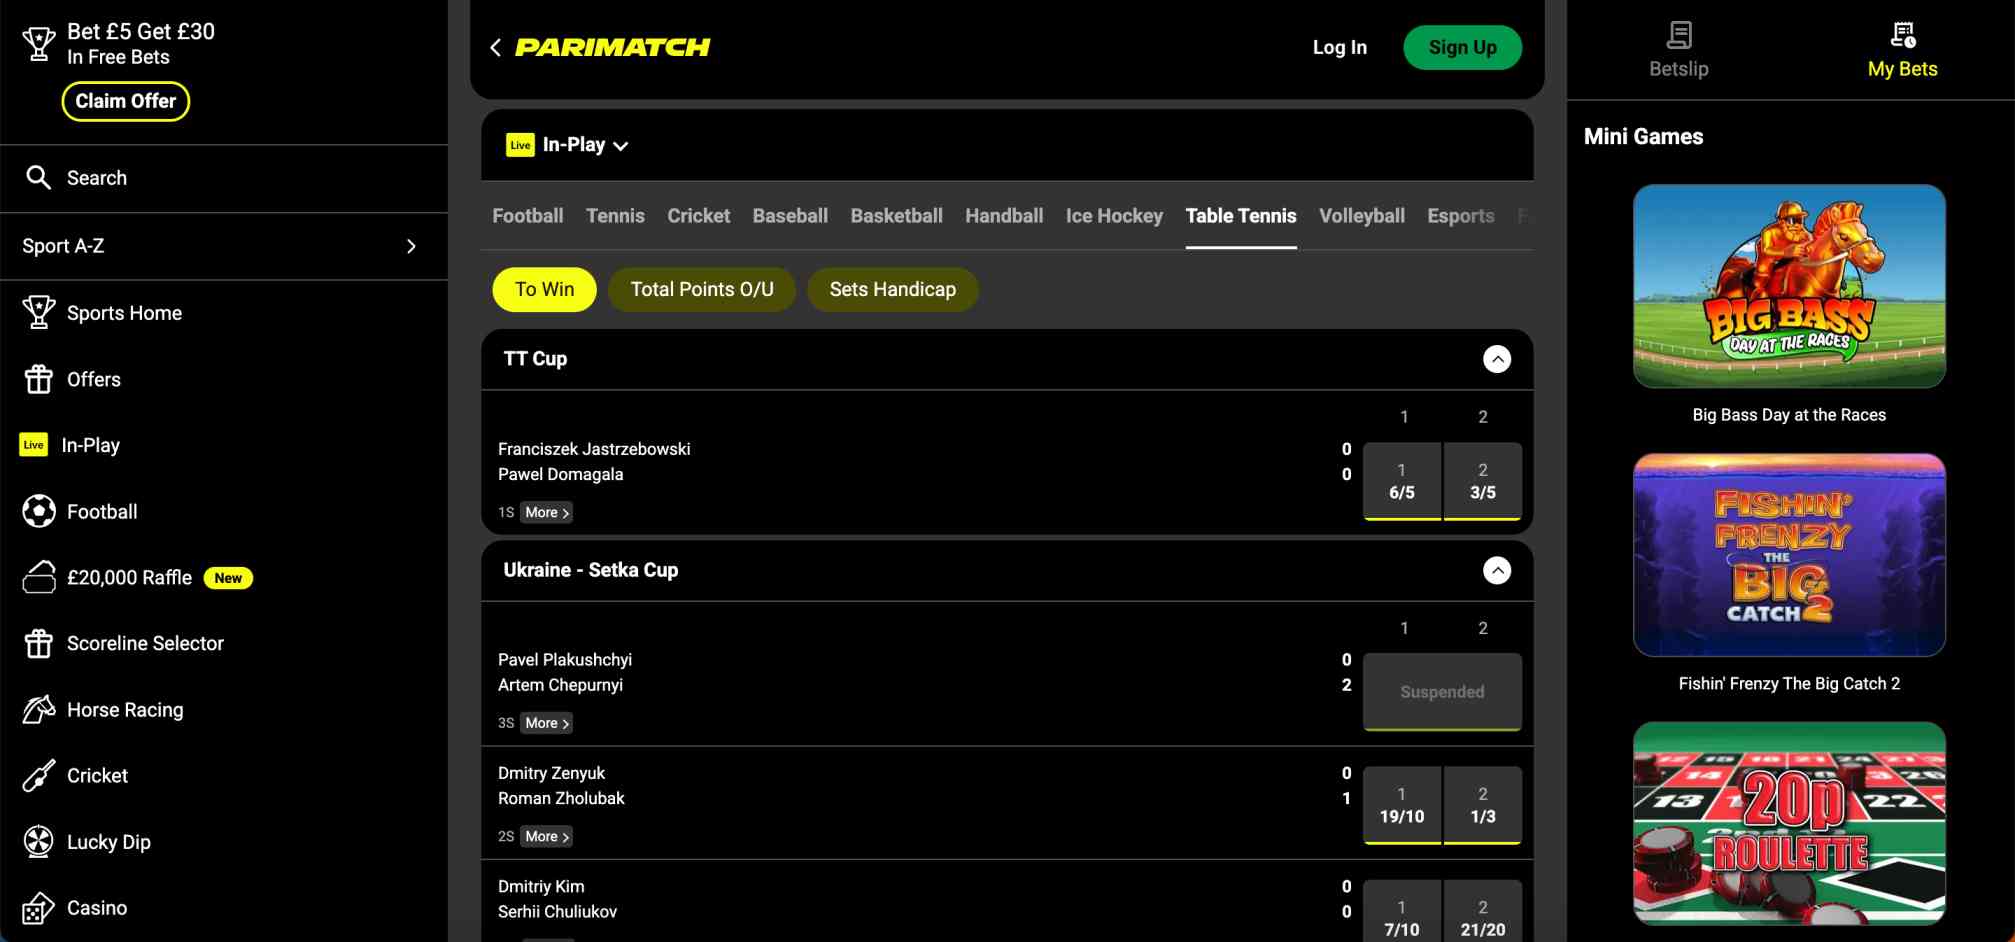This screenshot has width=2015, height=942.
Task: Select Sports Home in the sidebar
Action: [124, 312]
